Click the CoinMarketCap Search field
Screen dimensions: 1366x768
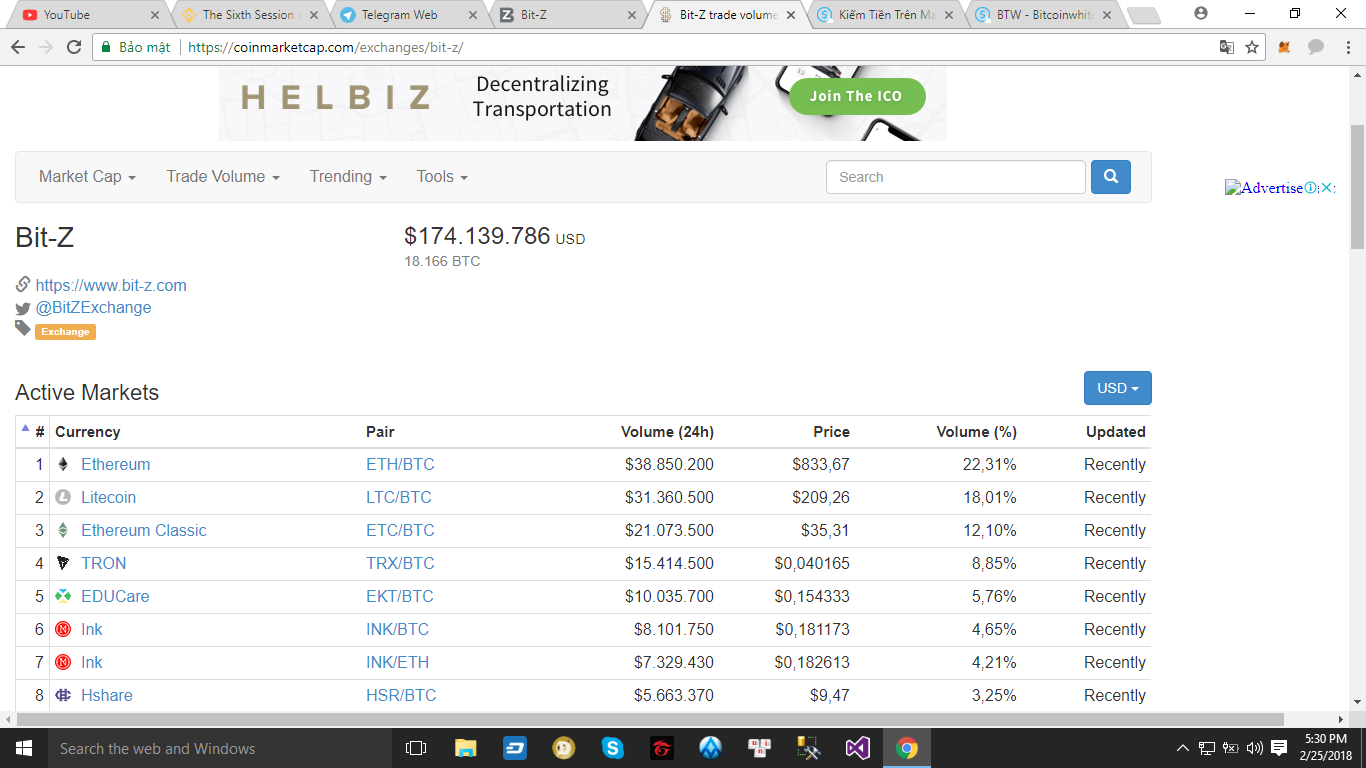tap(955, 177)
